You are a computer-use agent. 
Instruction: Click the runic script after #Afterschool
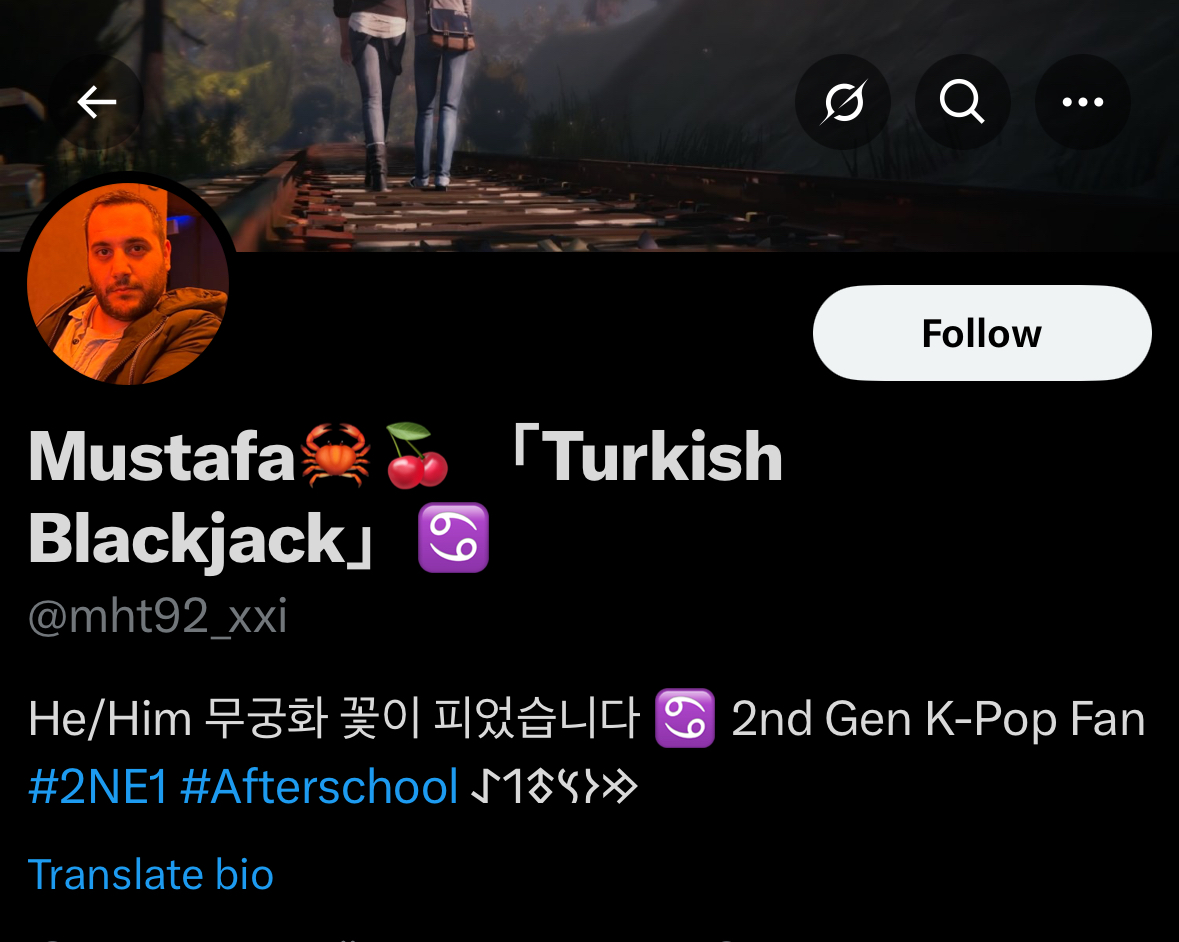pyautogui.click(x=554, y=788)
